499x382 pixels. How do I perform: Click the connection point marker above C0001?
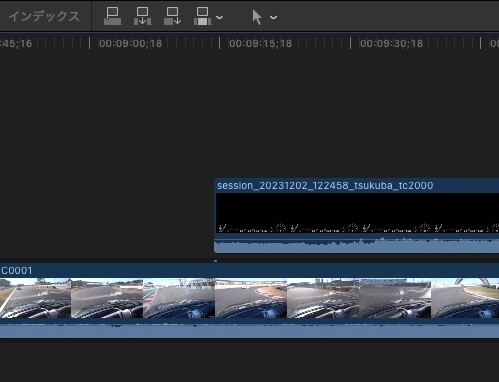[x=215, y=261]
